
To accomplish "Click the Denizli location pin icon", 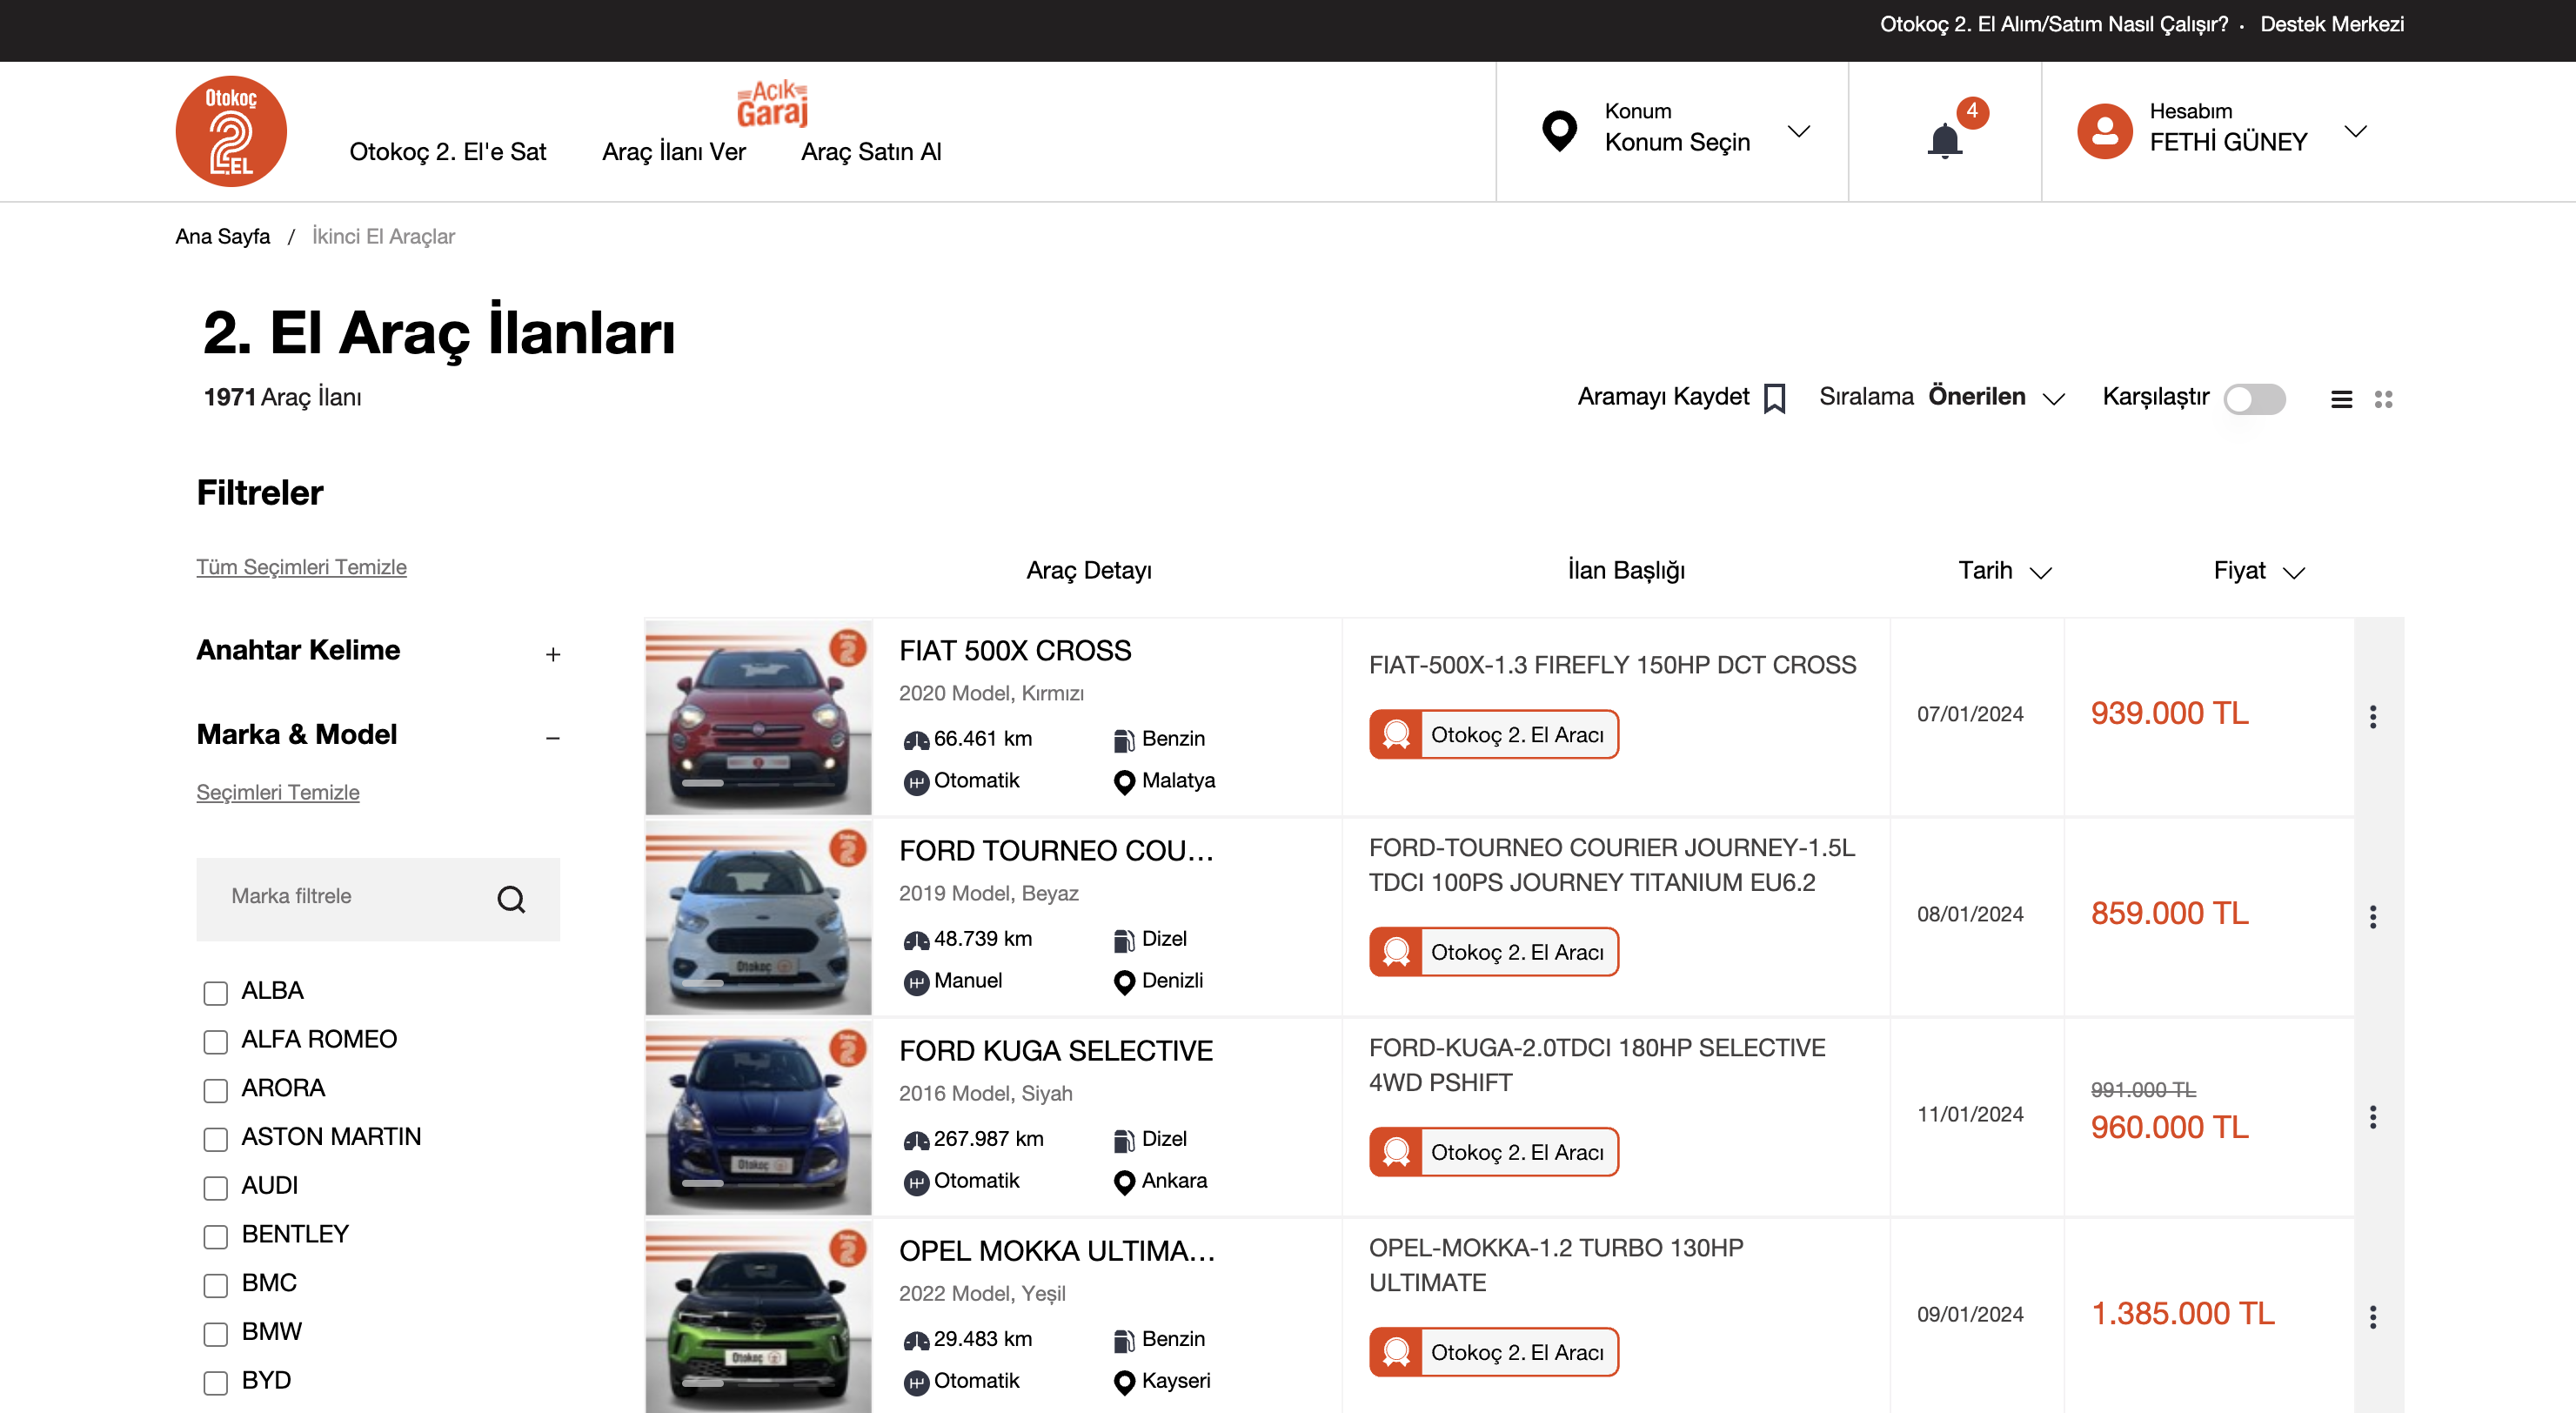I will coord(1124,982).
